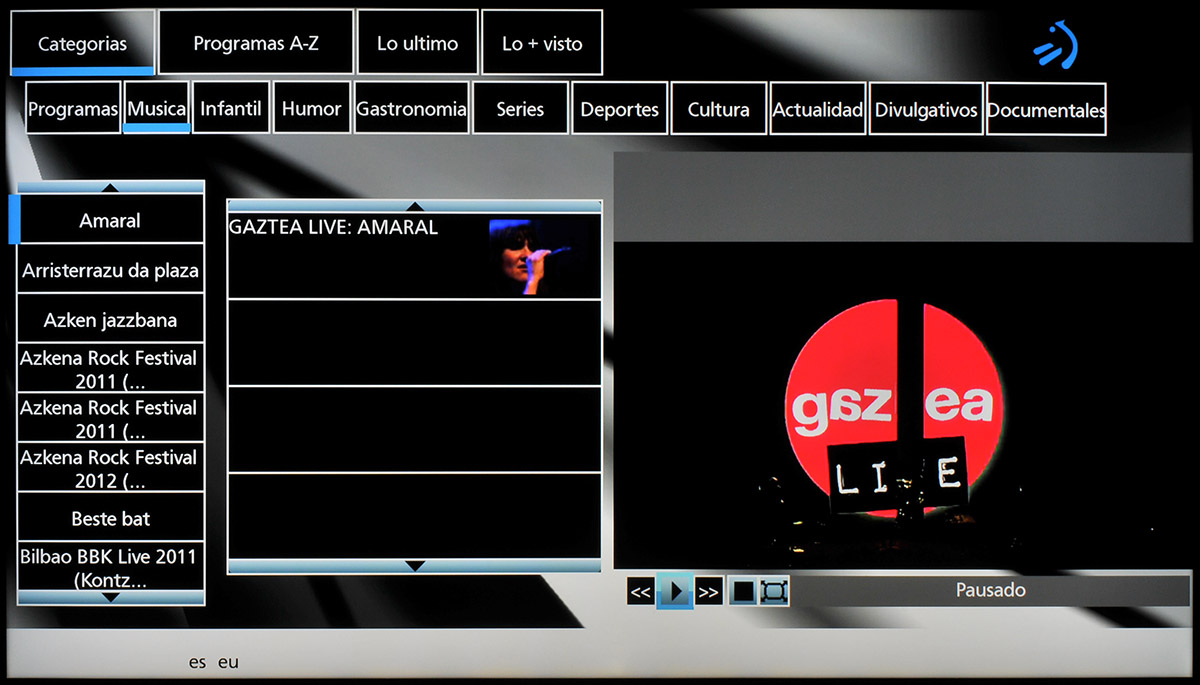Select the Documentales category
1200x685 pixels.
point(1046,110)
